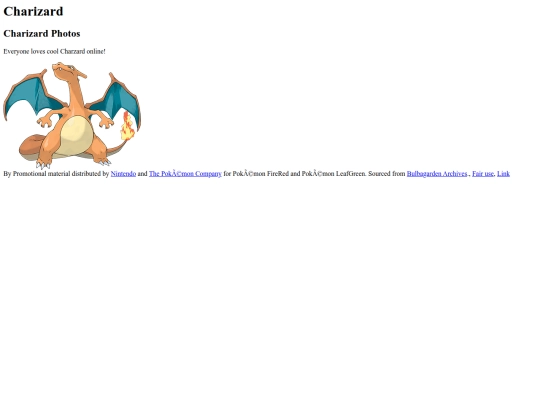Screen dimensions: 540x405
Task: Open the Fair use link
Action: pyautogui.click(x=483, y=174)
